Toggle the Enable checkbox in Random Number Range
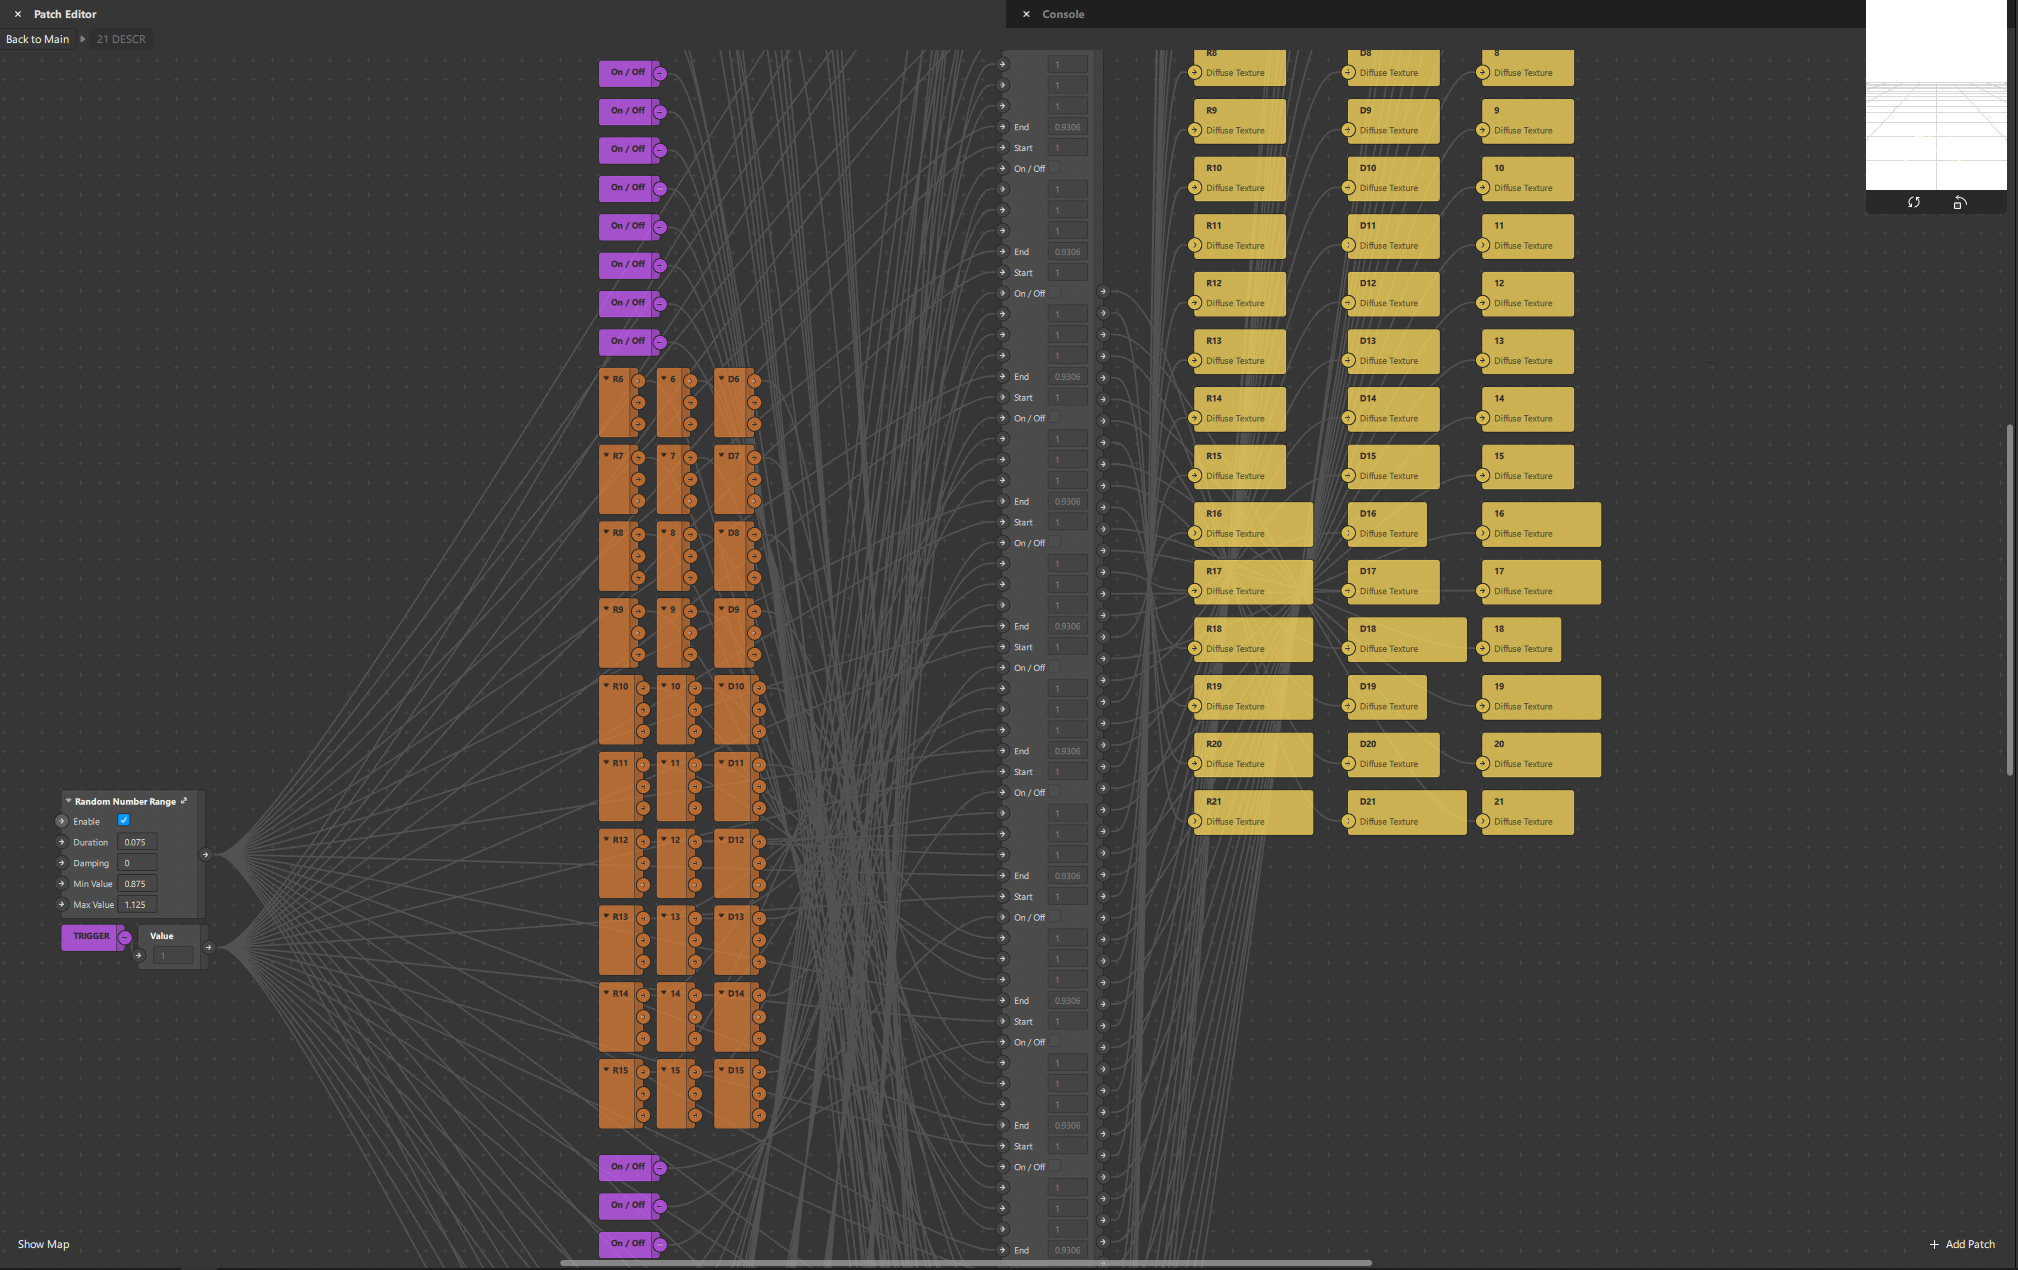This screenshot has height=1270, width=2018. [x=124, y=820]
